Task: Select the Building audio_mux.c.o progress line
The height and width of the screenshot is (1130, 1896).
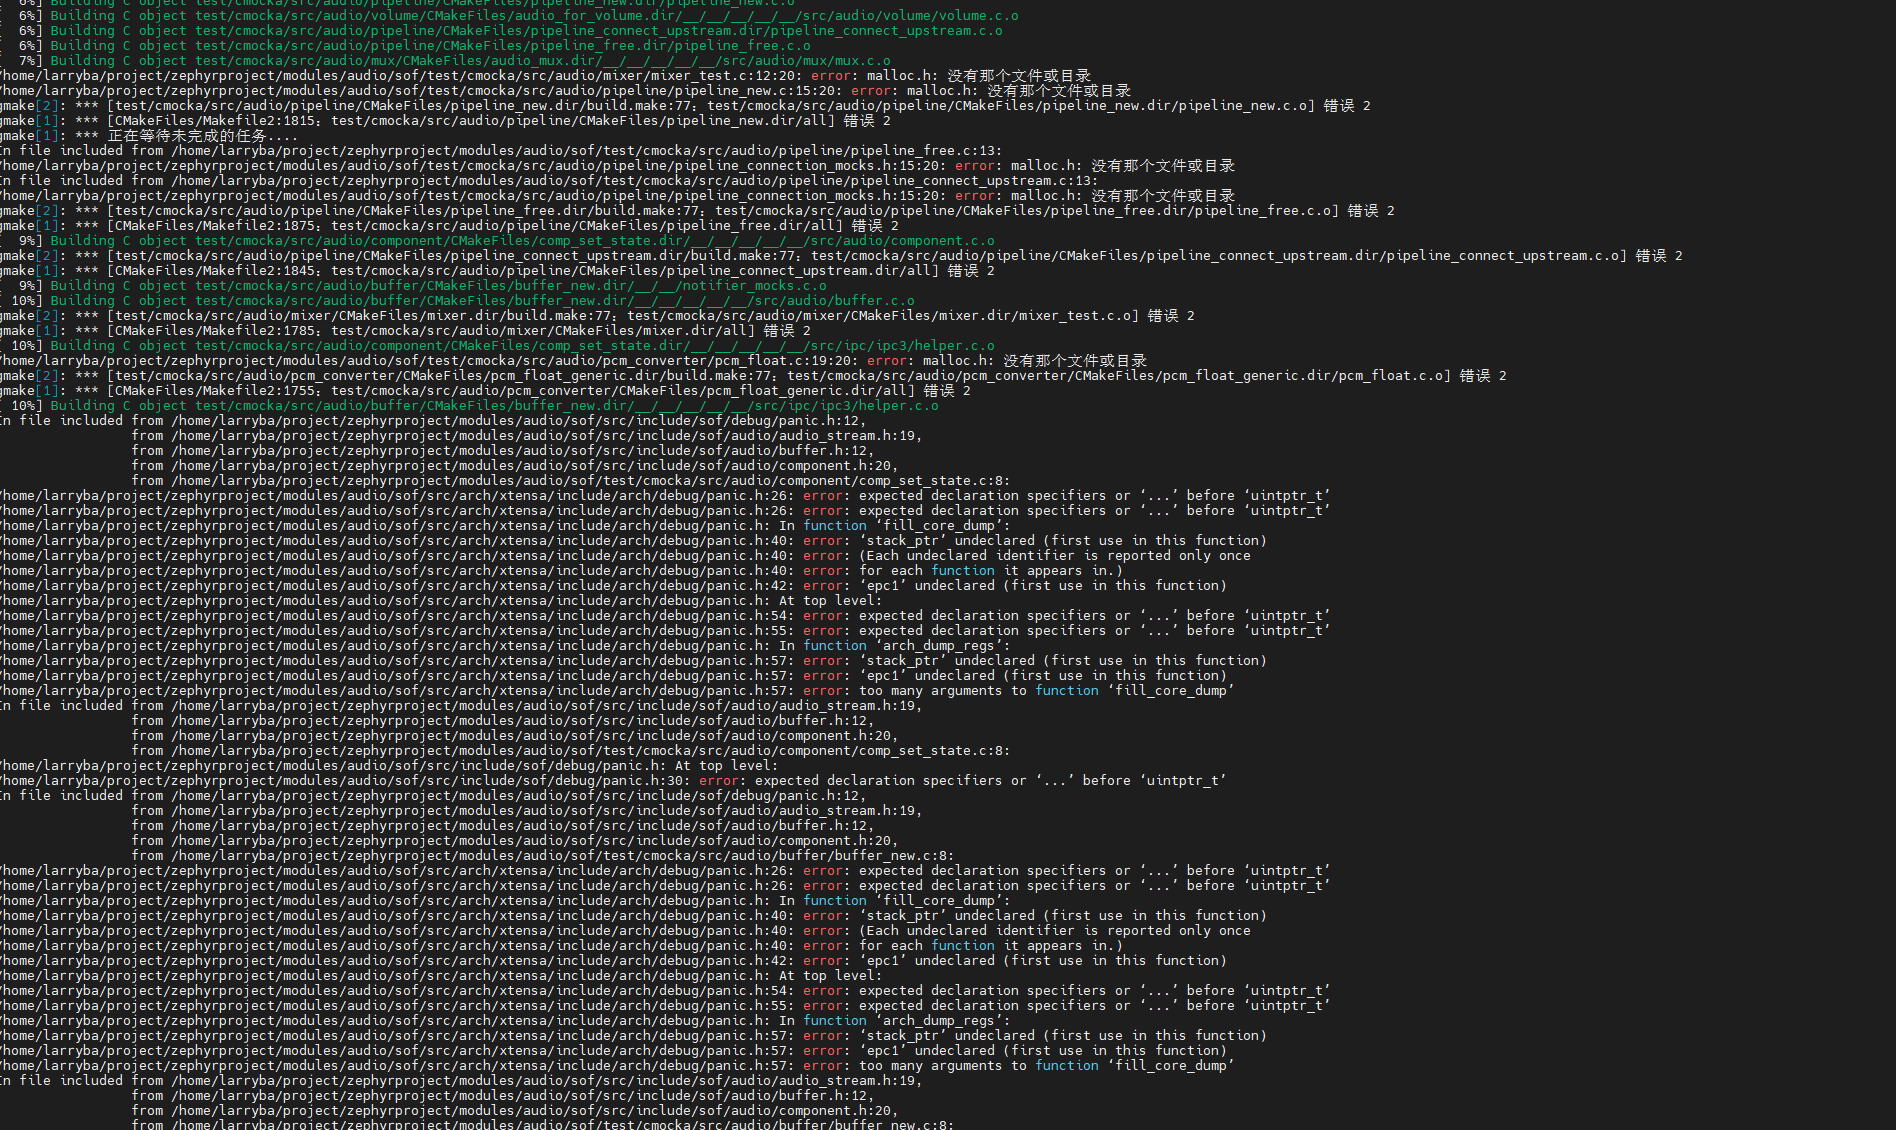Action: pos(440,60)
